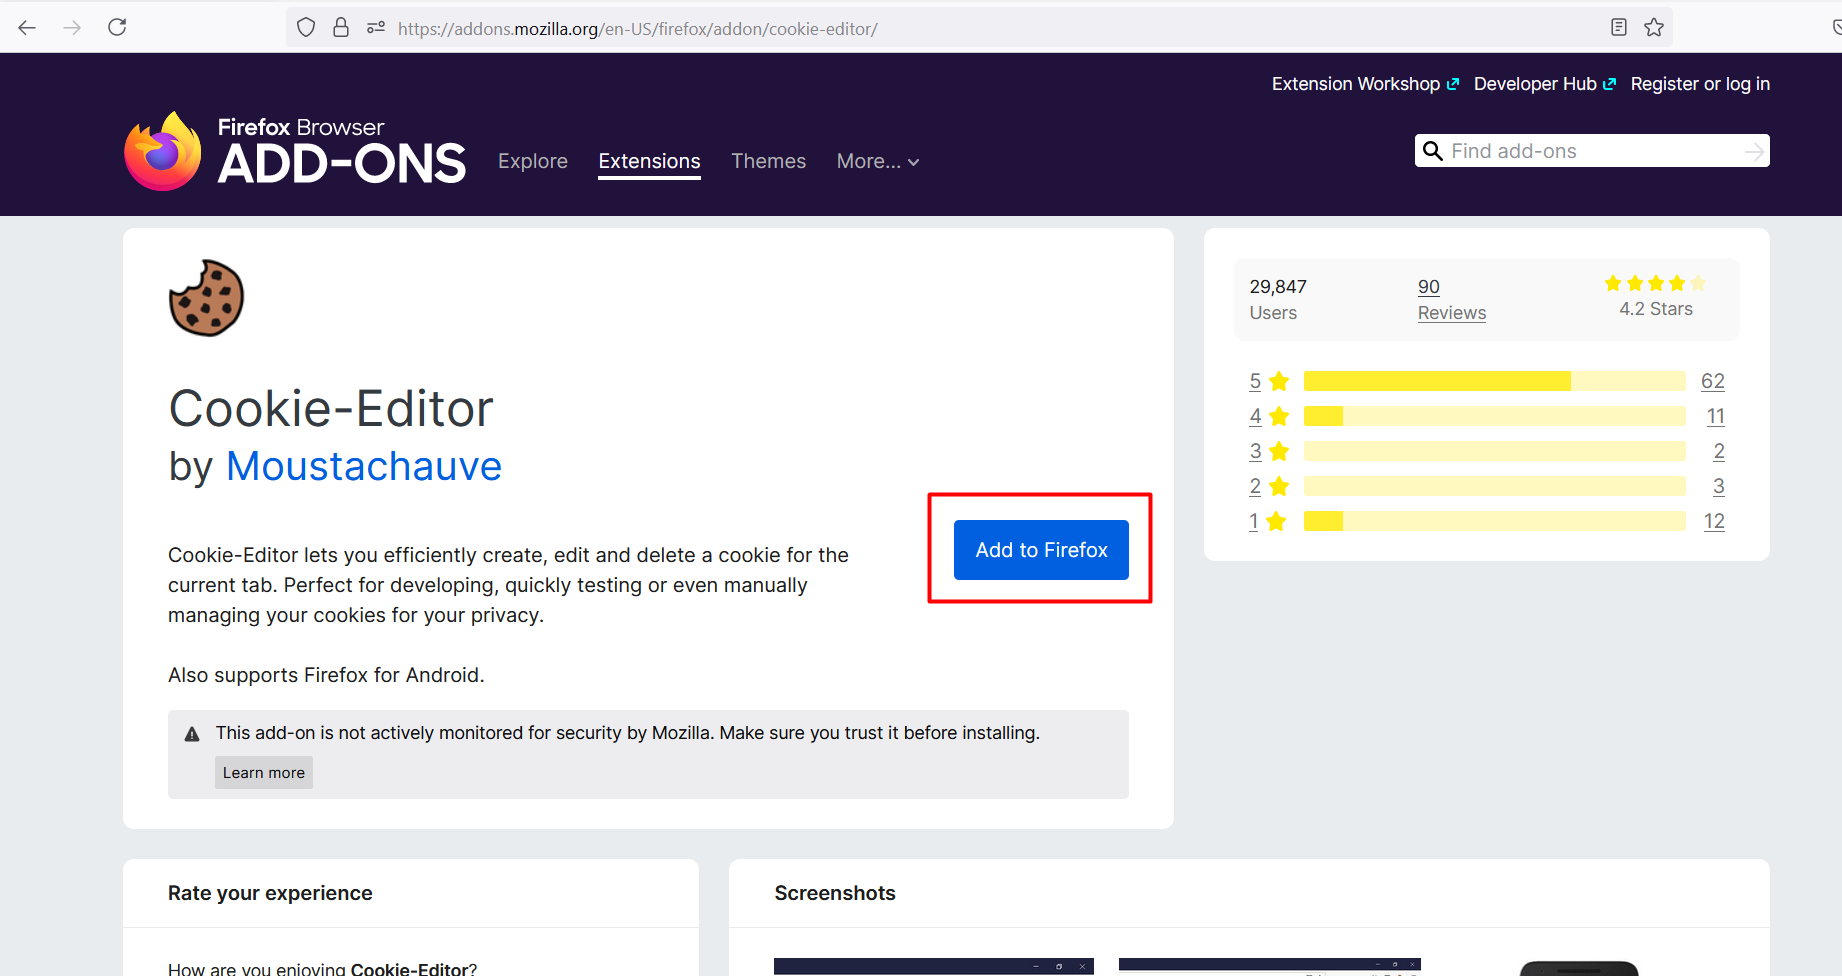Screen dimensions: 1842x976
Task: Click the Learn more button
Action: pyautogui.click(x=263, y=773)
